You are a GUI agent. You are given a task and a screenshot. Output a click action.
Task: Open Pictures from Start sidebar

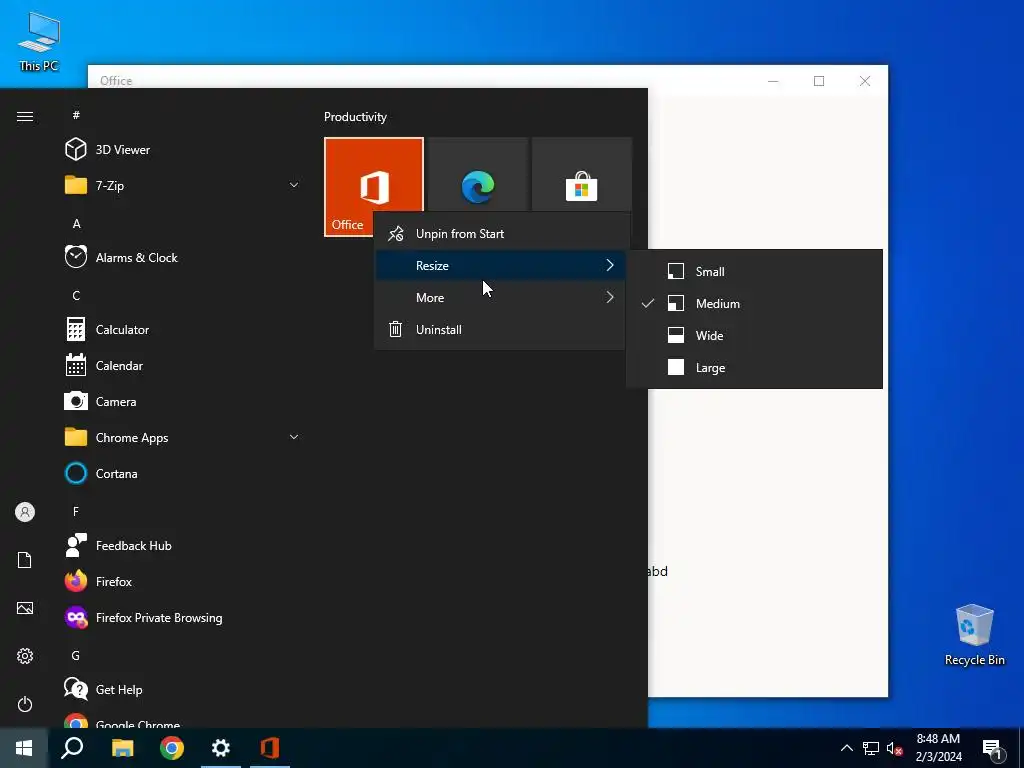25,608
